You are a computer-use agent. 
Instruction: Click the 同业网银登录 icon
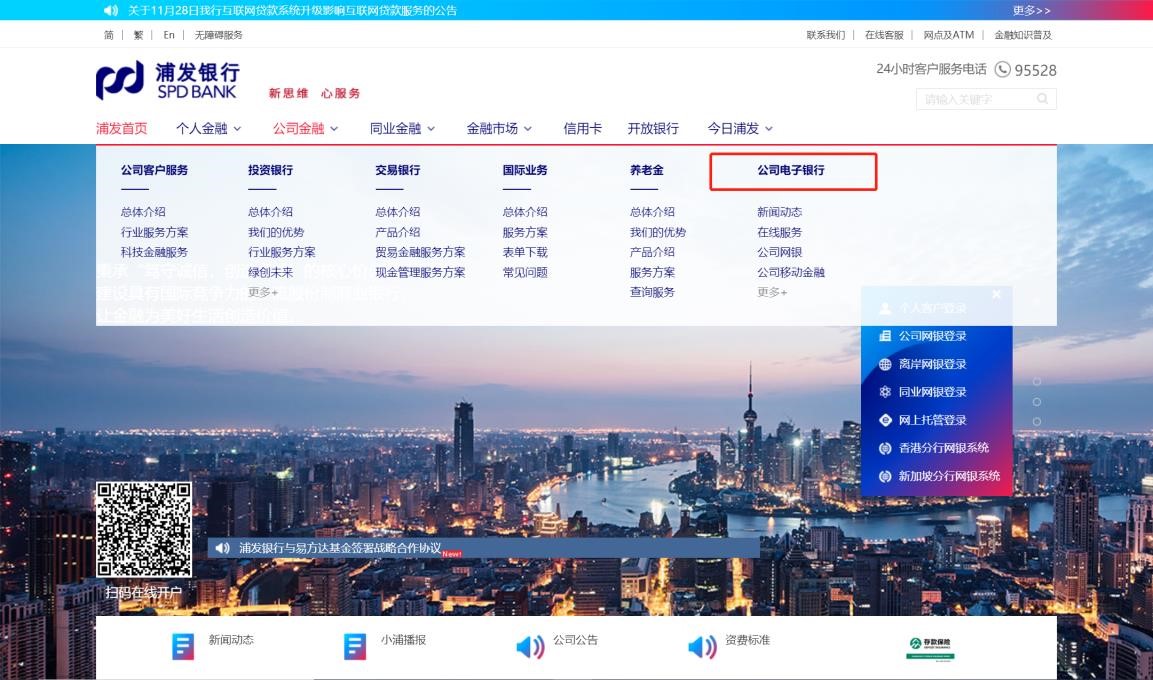[x=885, y=392]
